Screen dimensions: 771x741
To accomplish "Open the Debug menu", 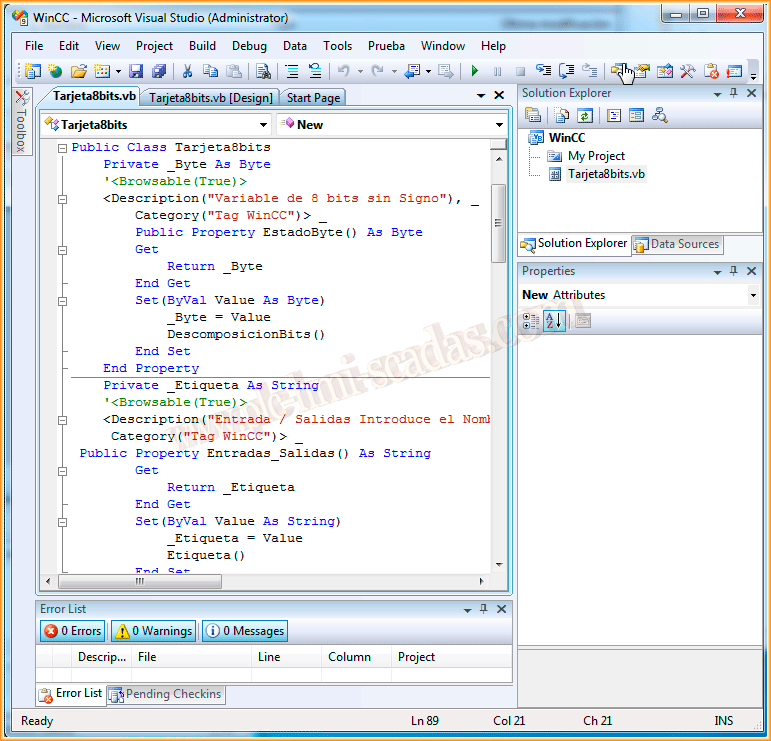I will tap(249, 46).
